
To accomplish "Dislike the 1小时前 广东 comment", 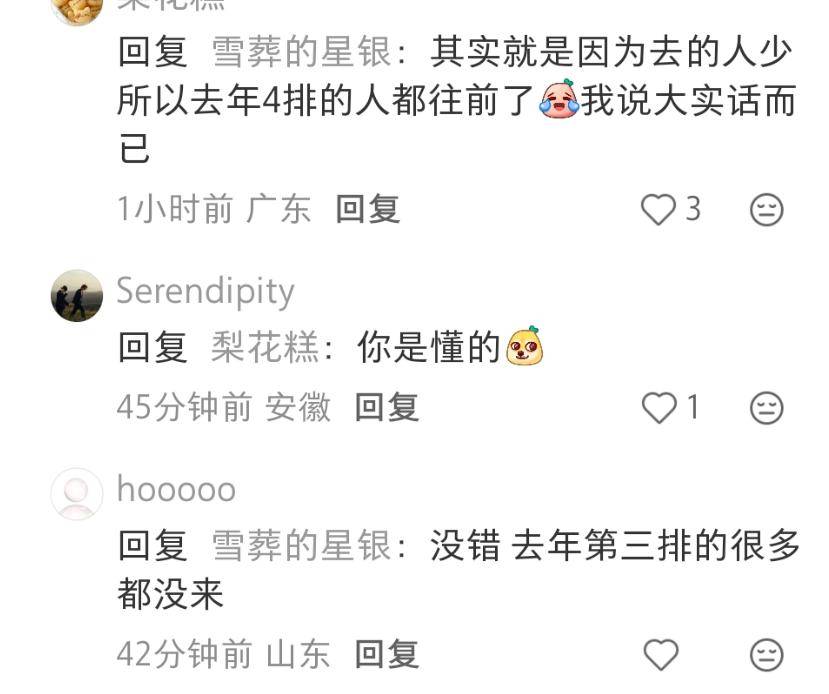I will (766, 210).
